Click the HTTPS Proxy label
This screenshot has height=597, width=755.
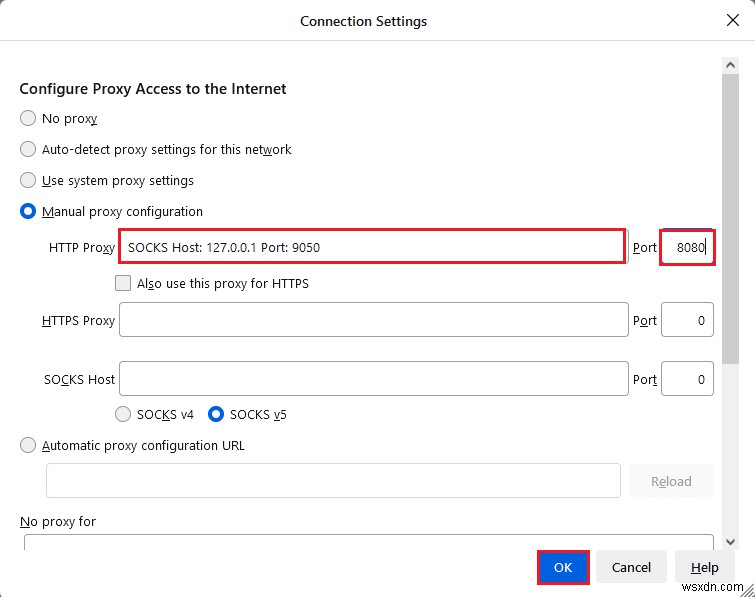[78, 320]
